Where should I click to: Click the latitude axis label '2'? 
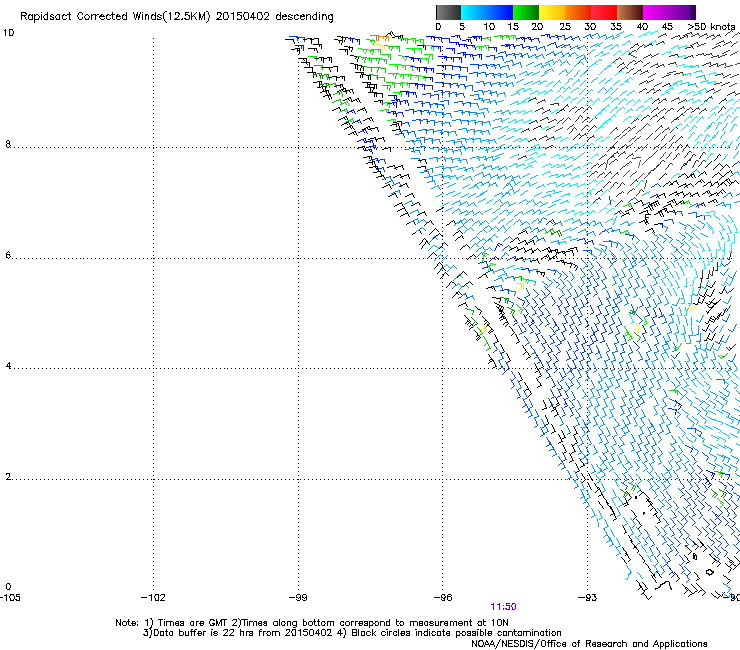[x=8, y=476]
